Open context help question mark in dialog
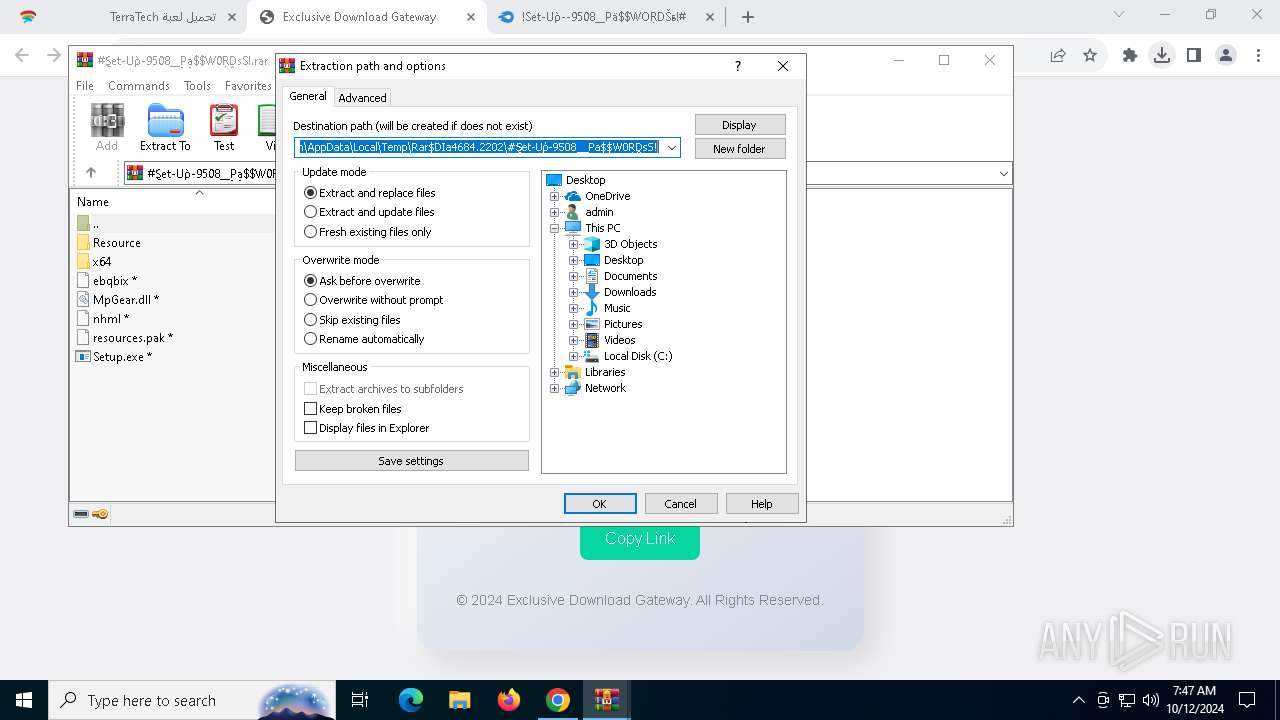The height and width of the screenshot is (720, 1280). coord(738,66)
